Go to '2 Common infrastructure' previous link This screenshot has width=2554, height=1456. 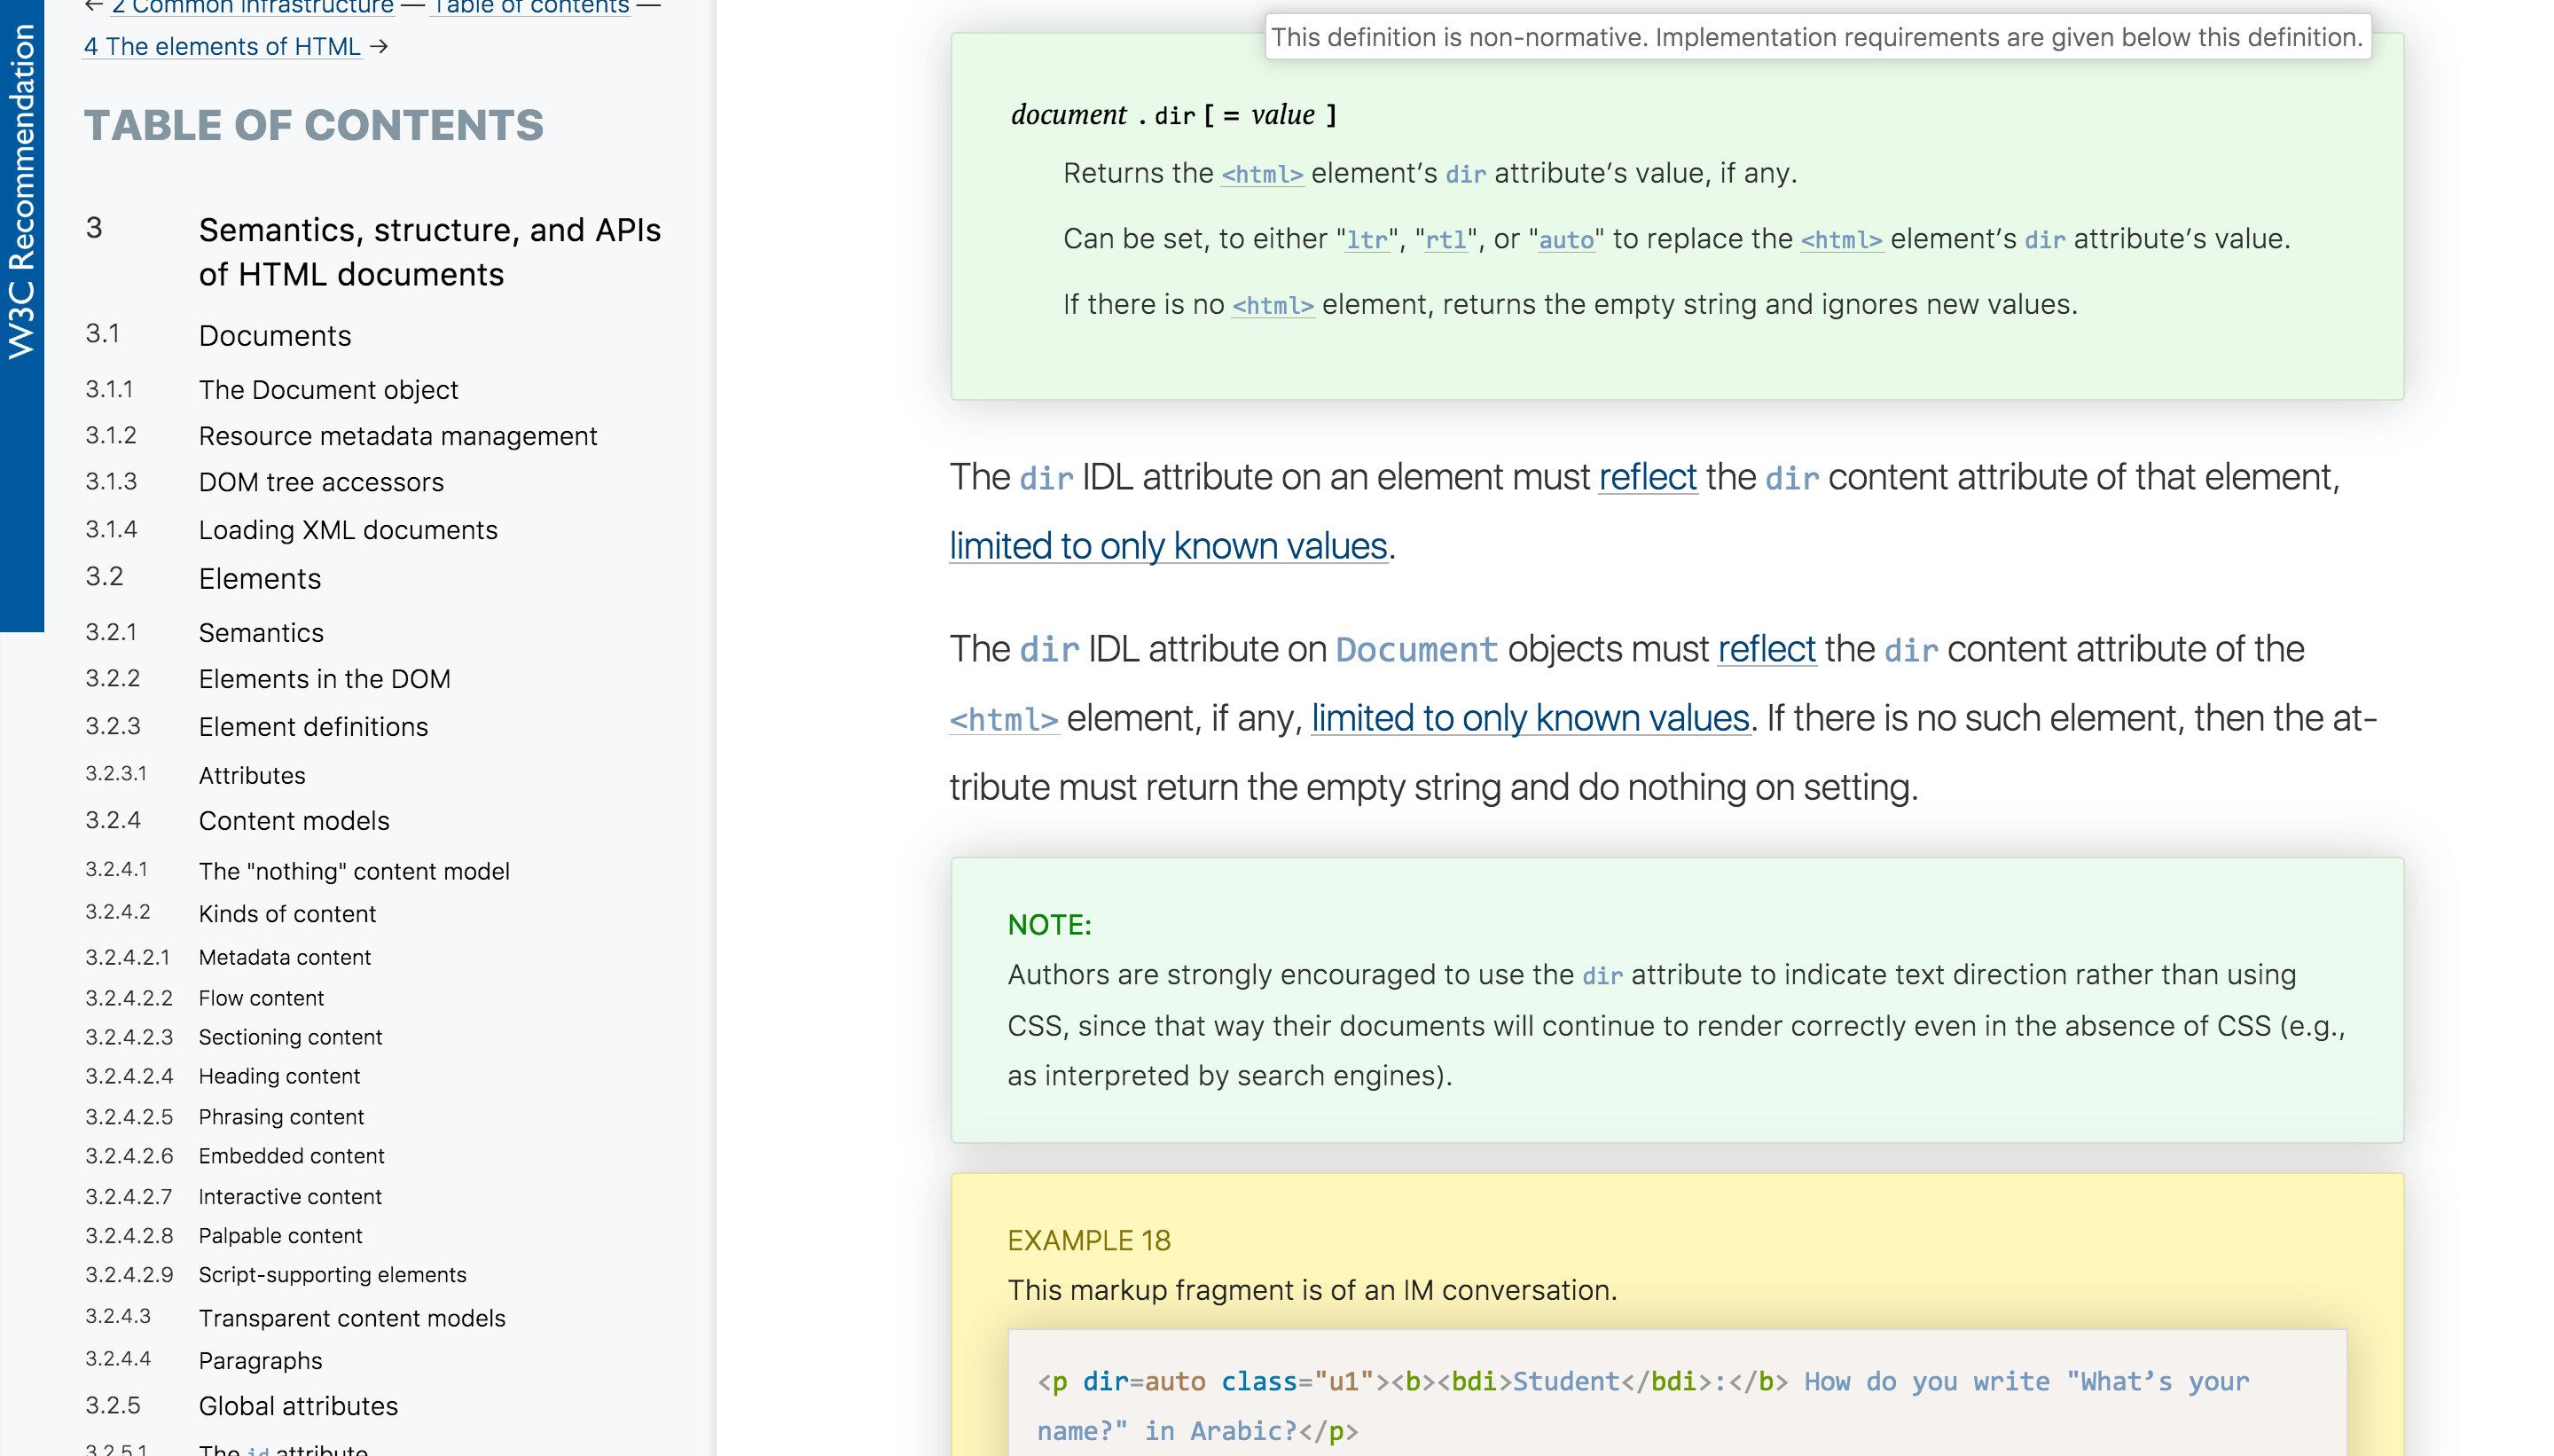click(x=253, y=7)
